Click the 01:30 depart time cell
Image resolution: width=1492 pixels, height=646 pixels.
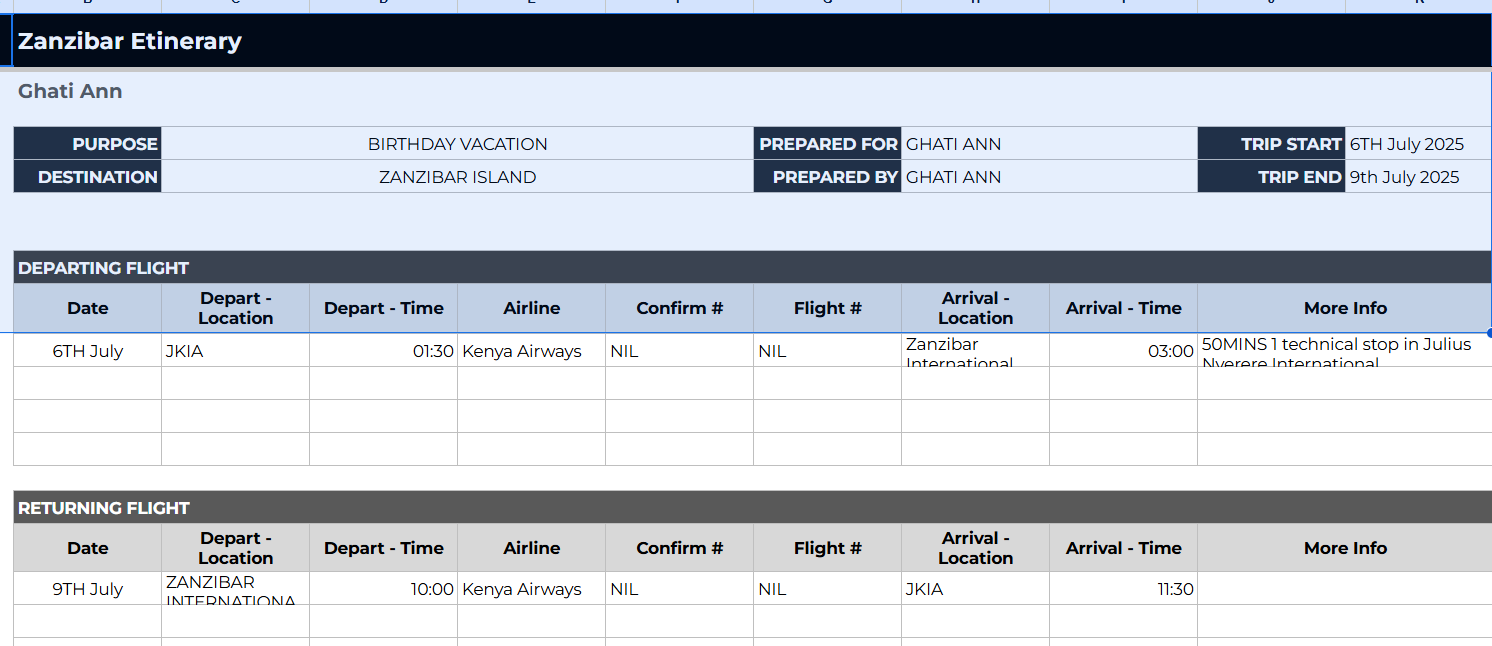tap(383, 351)
